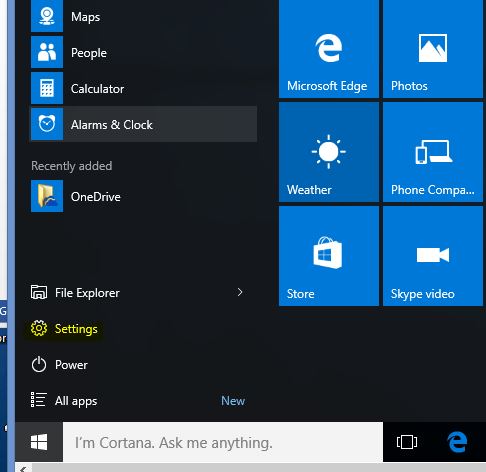The width and height of the screenshot is (486, 472).
Task: Open the People app icon
Action: 47,52
